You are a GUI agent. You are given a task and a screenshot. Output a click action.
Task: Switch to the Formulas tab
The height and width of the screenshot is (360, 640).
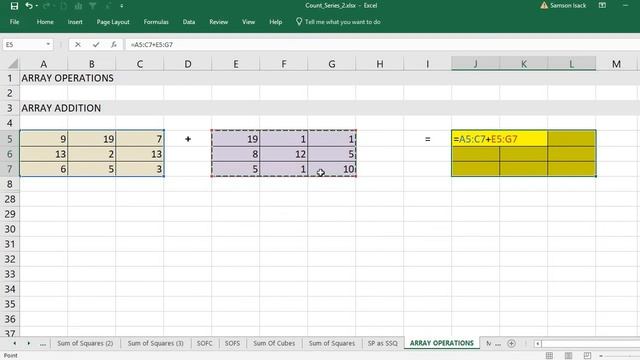coord(156,22)
